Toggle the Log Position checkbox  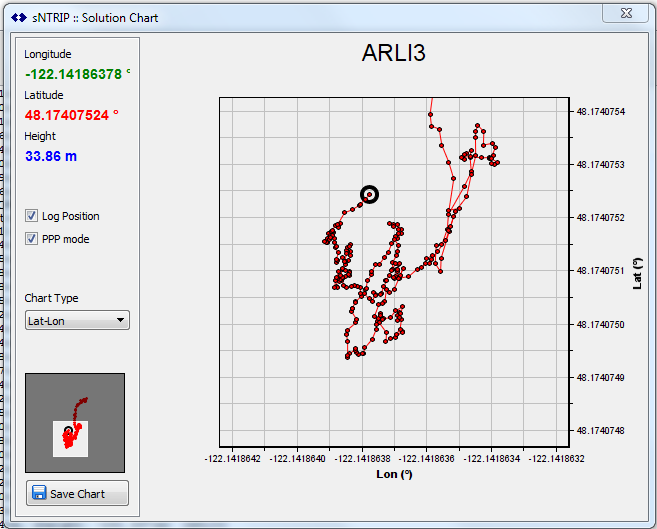click(x=32, y=216)
